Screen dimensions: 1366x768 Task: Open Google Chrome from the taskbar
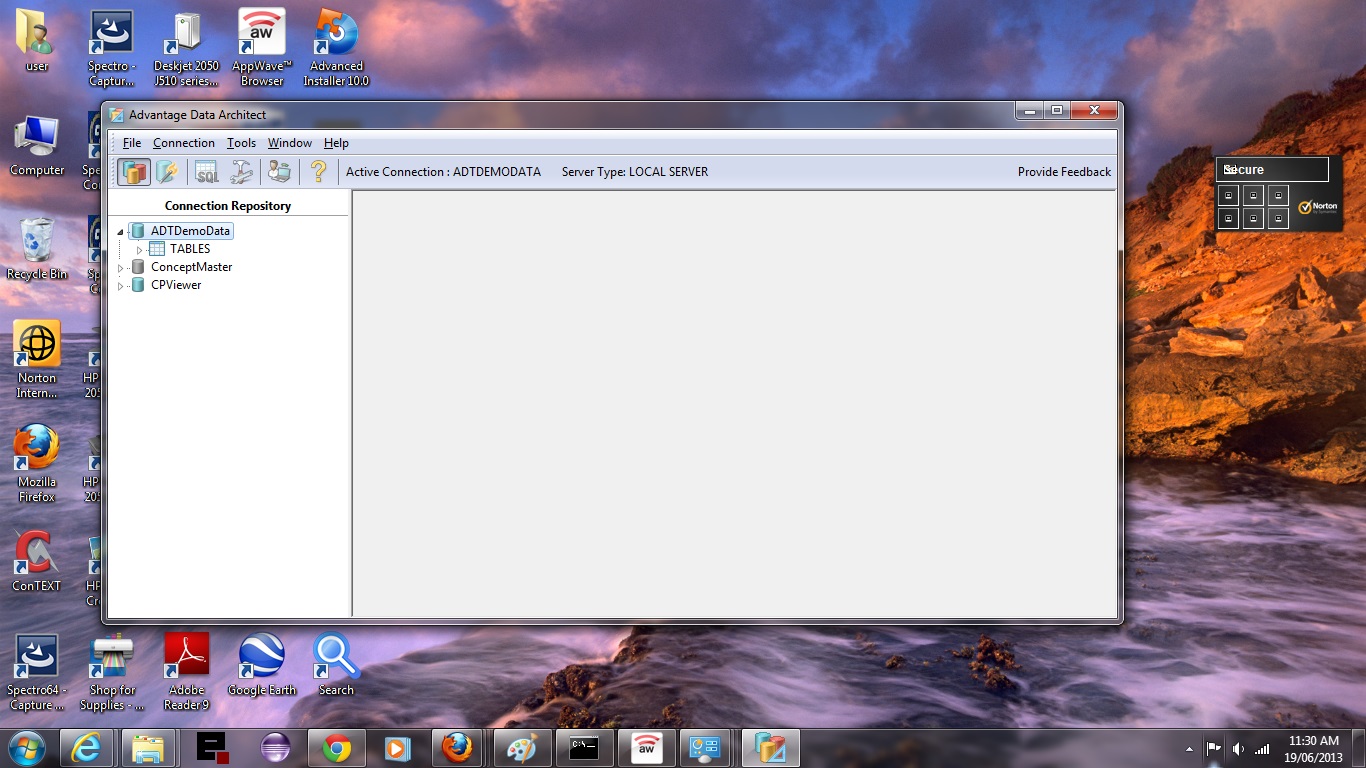(x=337, y=748)
